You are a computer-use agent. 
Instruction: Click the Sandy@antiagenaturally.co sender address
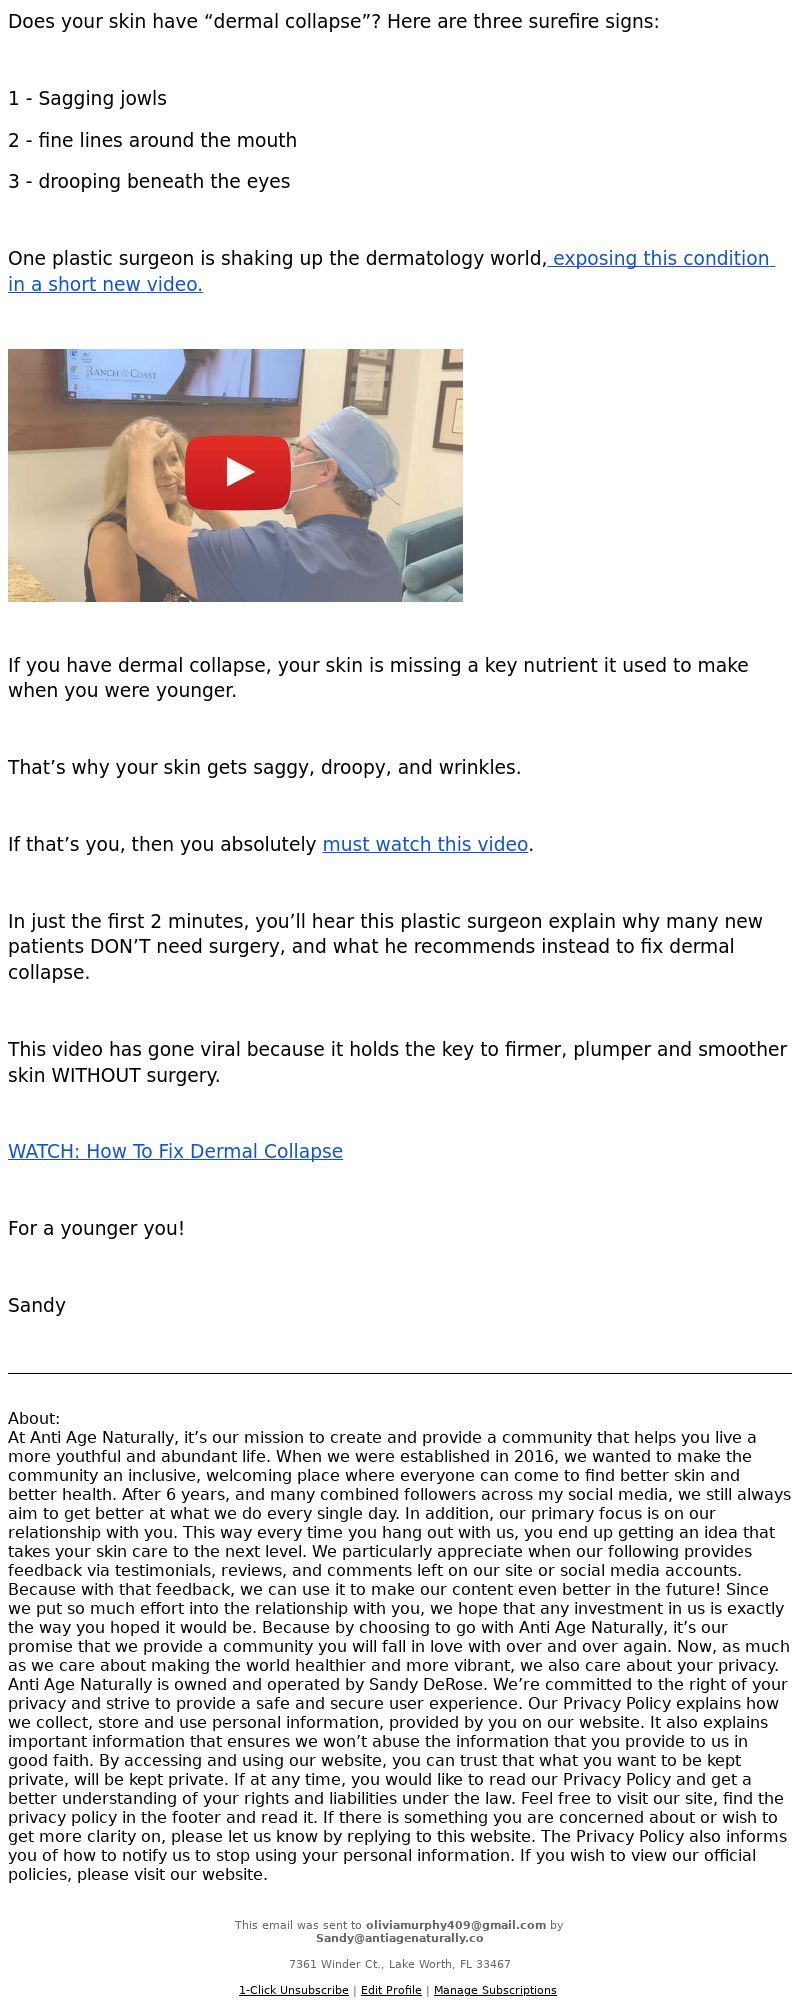(x=400, y=1938)
